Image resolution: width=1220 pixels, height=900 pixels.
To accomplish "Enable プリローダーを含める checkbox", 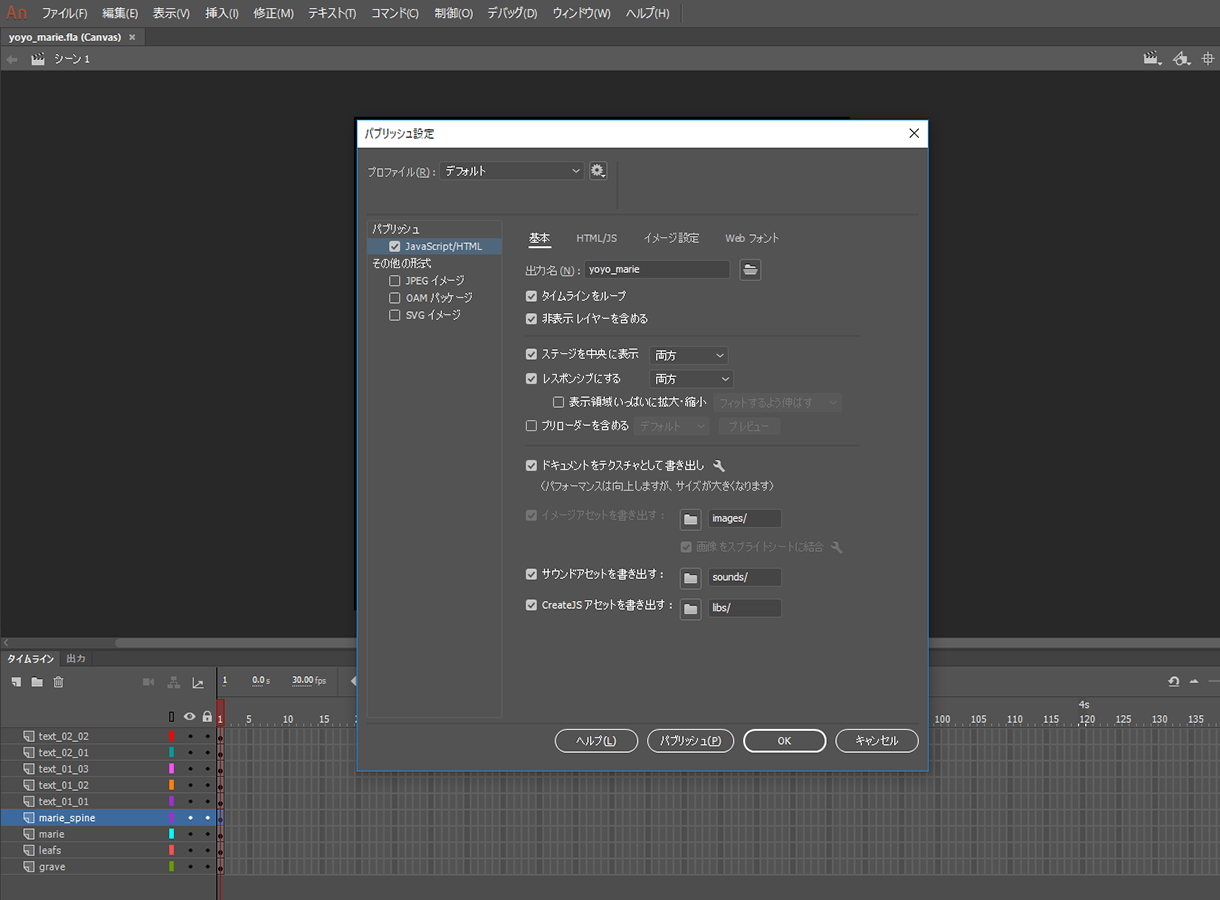I will click(x=532, y=426).
